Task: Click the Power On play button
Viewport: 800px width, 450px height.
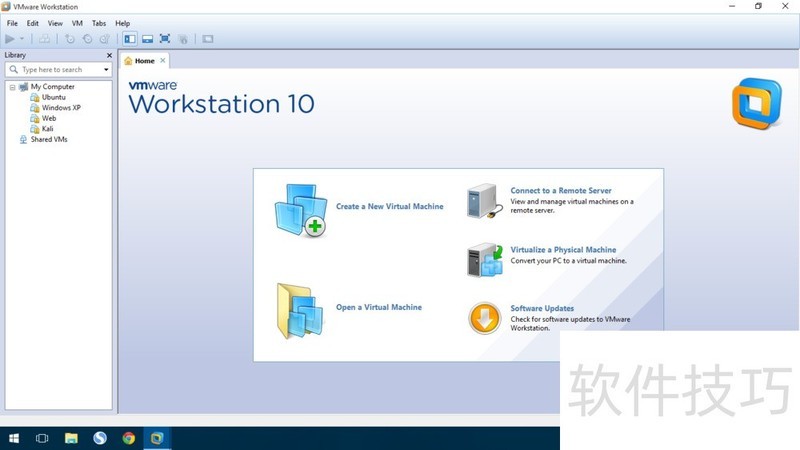Action: (x=11, y=39)
